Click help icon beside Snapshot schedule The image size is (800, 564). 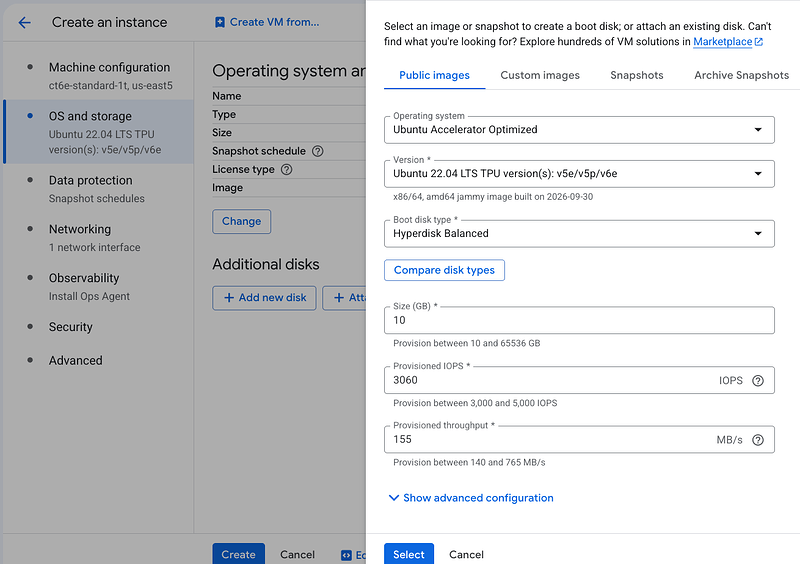click(x=317, y=151)
